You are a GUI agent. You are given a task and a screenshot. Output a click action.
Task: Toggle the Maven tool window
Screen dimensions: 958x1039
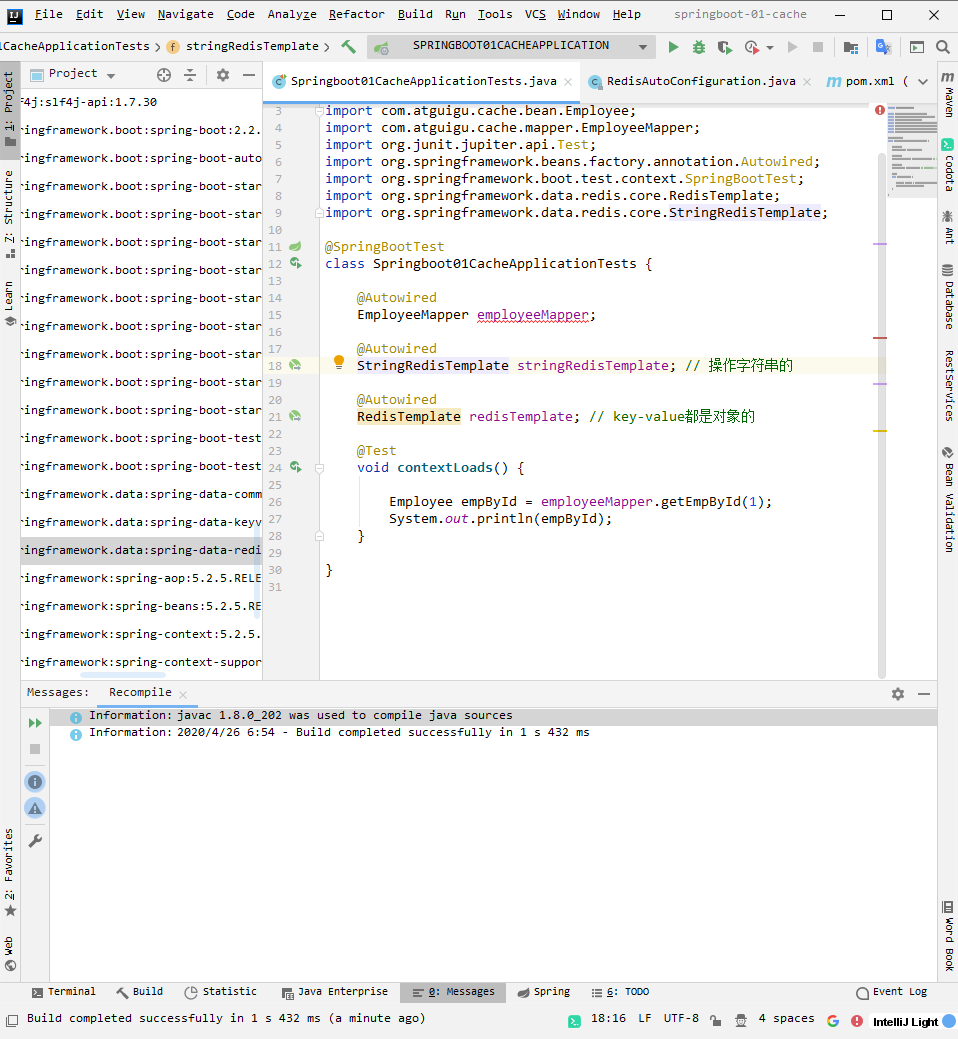coord(948,94)
